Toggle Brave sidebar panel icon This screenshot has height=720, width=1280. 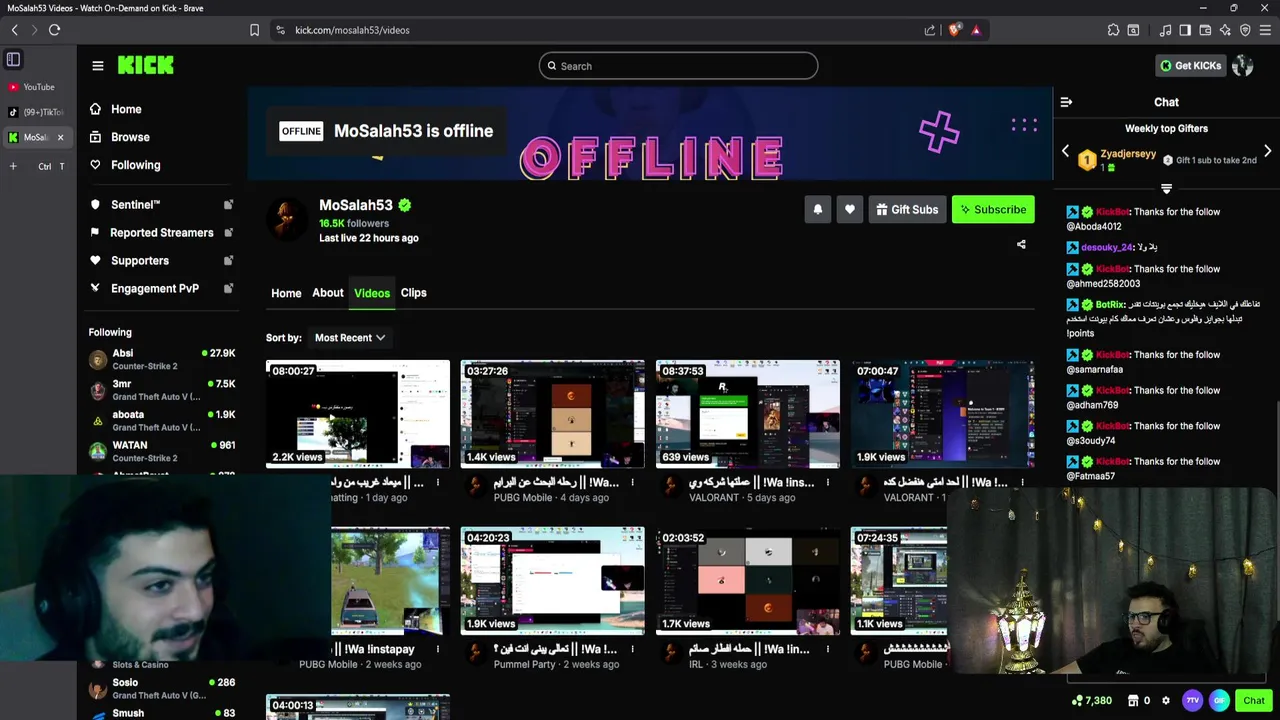tap(1185, 30)
